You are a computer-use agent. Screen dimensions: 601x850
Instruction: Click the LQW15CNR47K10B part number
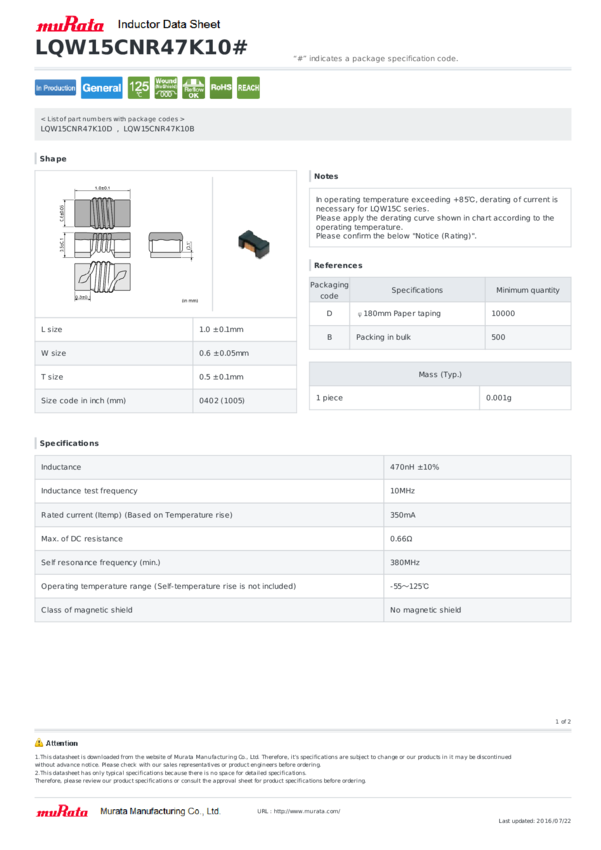tap(159, 129)
